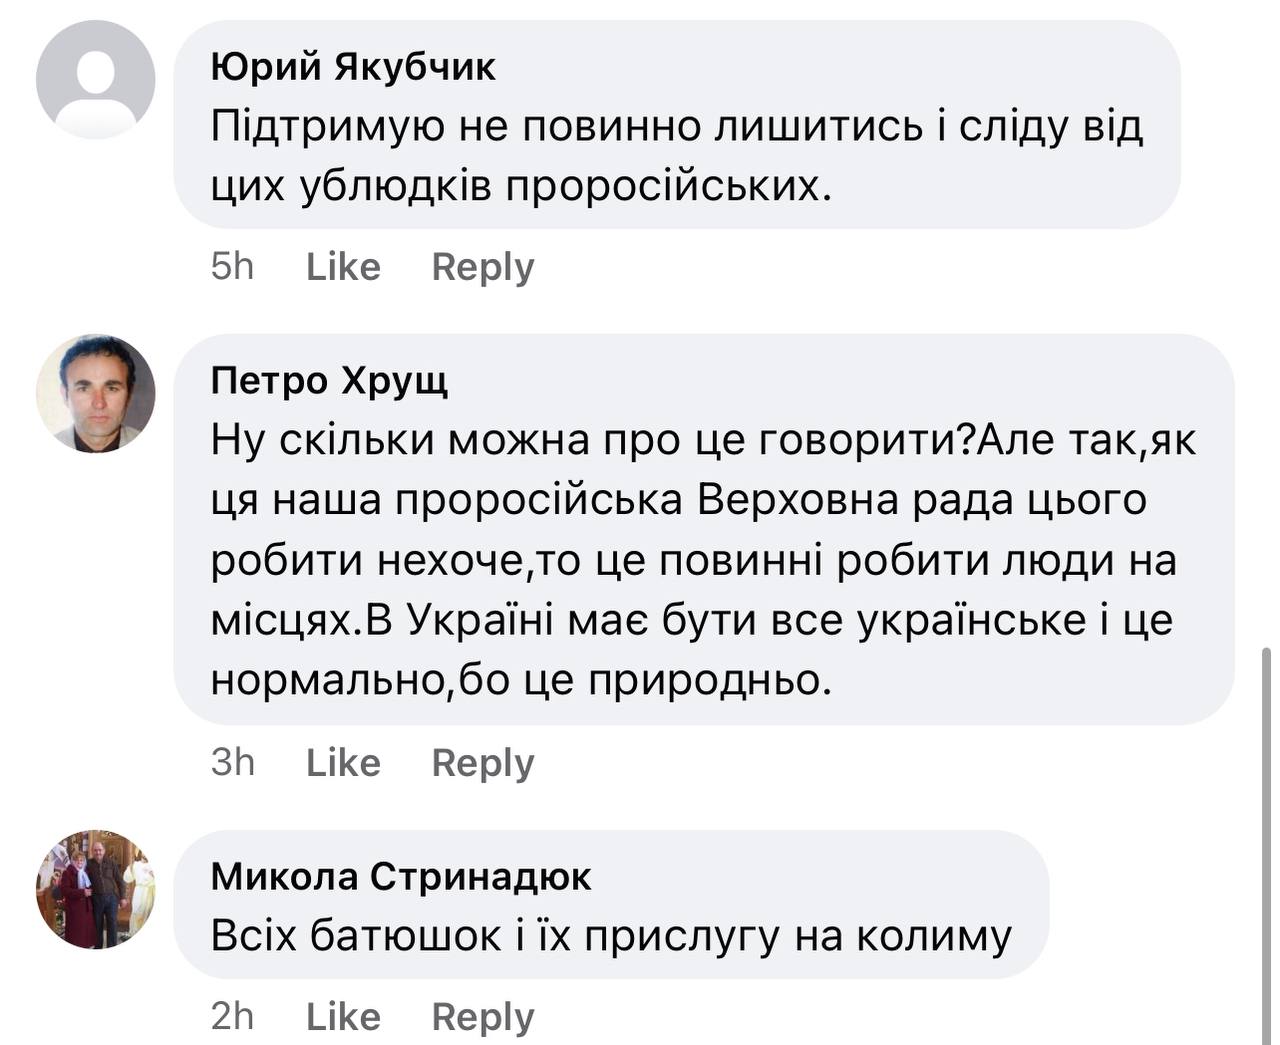Click the 5h timestamp on first comment
Viewport: 1280px width, 1045px height.
click(233, 267)
